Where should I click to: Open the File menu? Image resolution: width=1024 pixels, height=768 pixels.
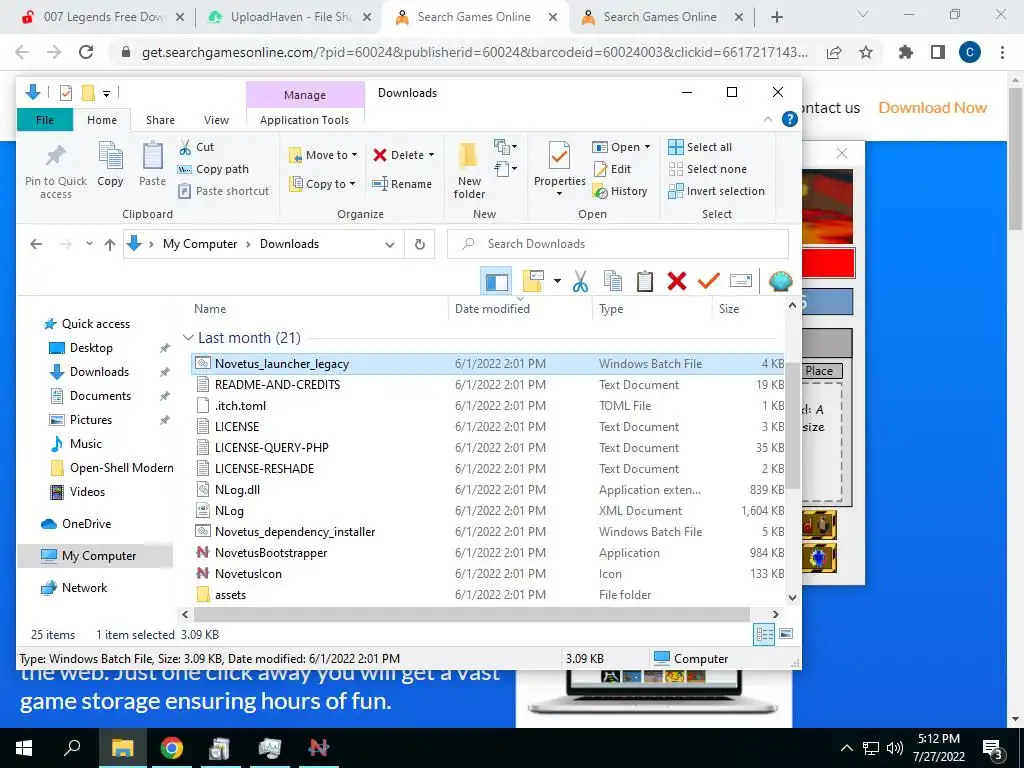pos(45,120)
